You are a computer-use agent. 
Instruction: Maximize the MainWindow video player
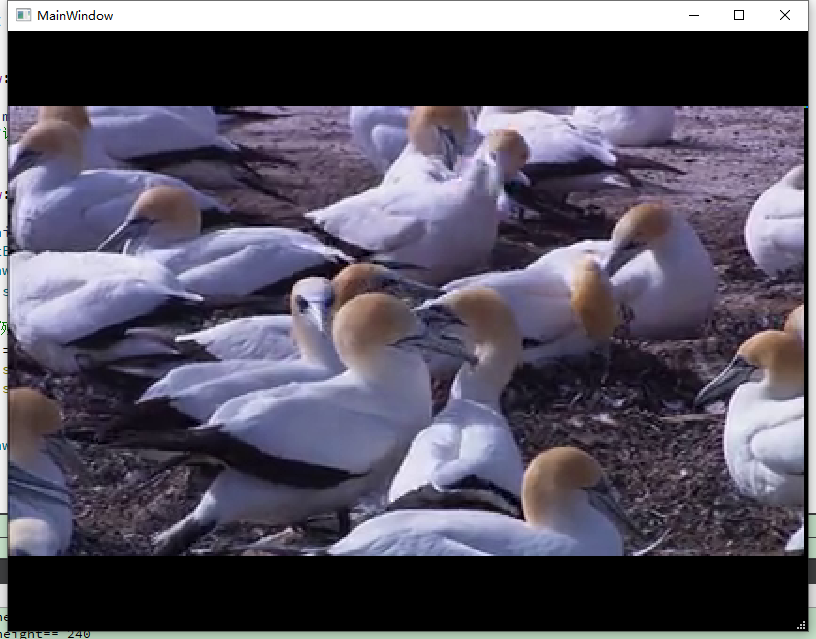pyautogui.click(x=739, y=15)
